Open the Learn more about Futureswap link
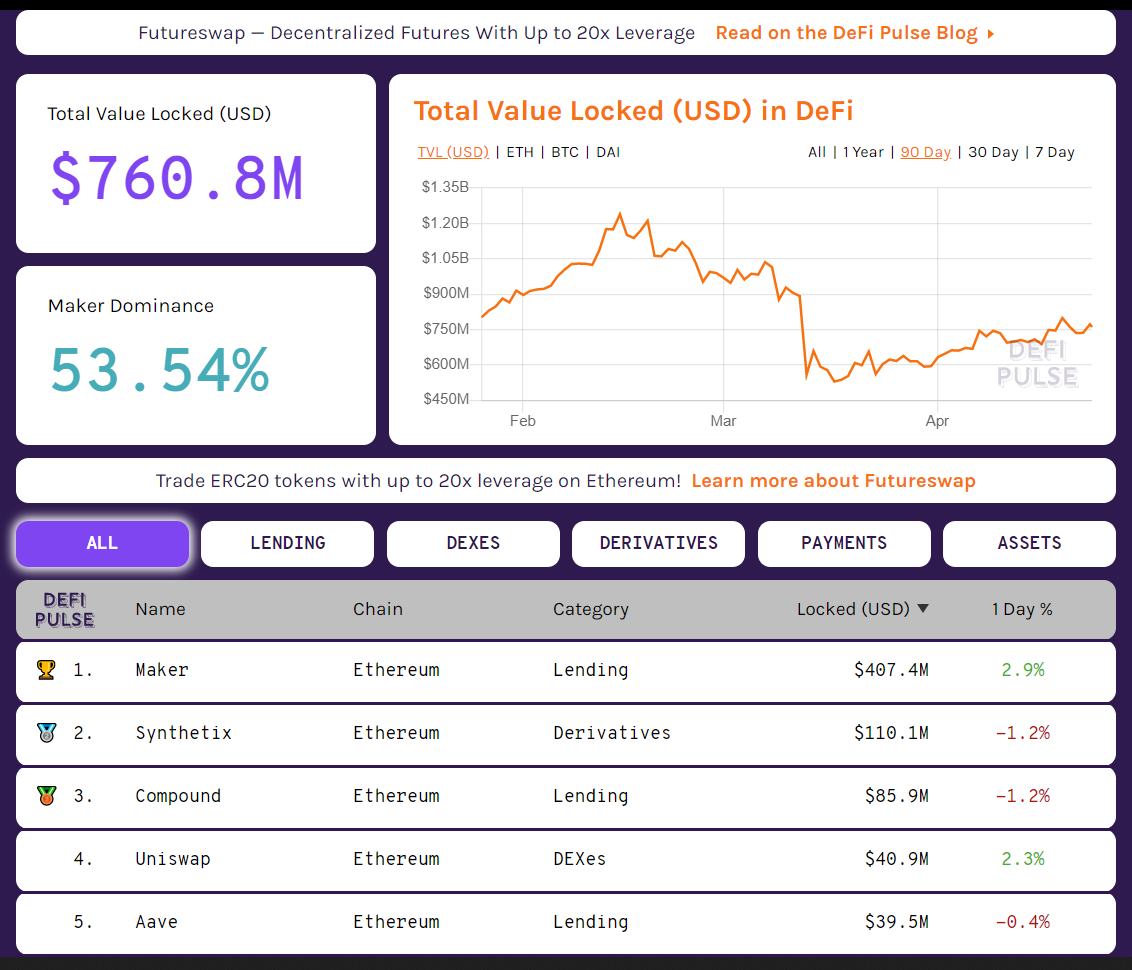Screen dimensions: 1132x970 click(833, 481)
